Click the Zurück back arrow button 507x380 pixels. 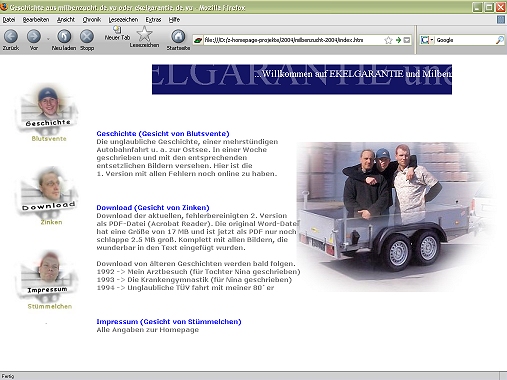(x=11, y=36)
